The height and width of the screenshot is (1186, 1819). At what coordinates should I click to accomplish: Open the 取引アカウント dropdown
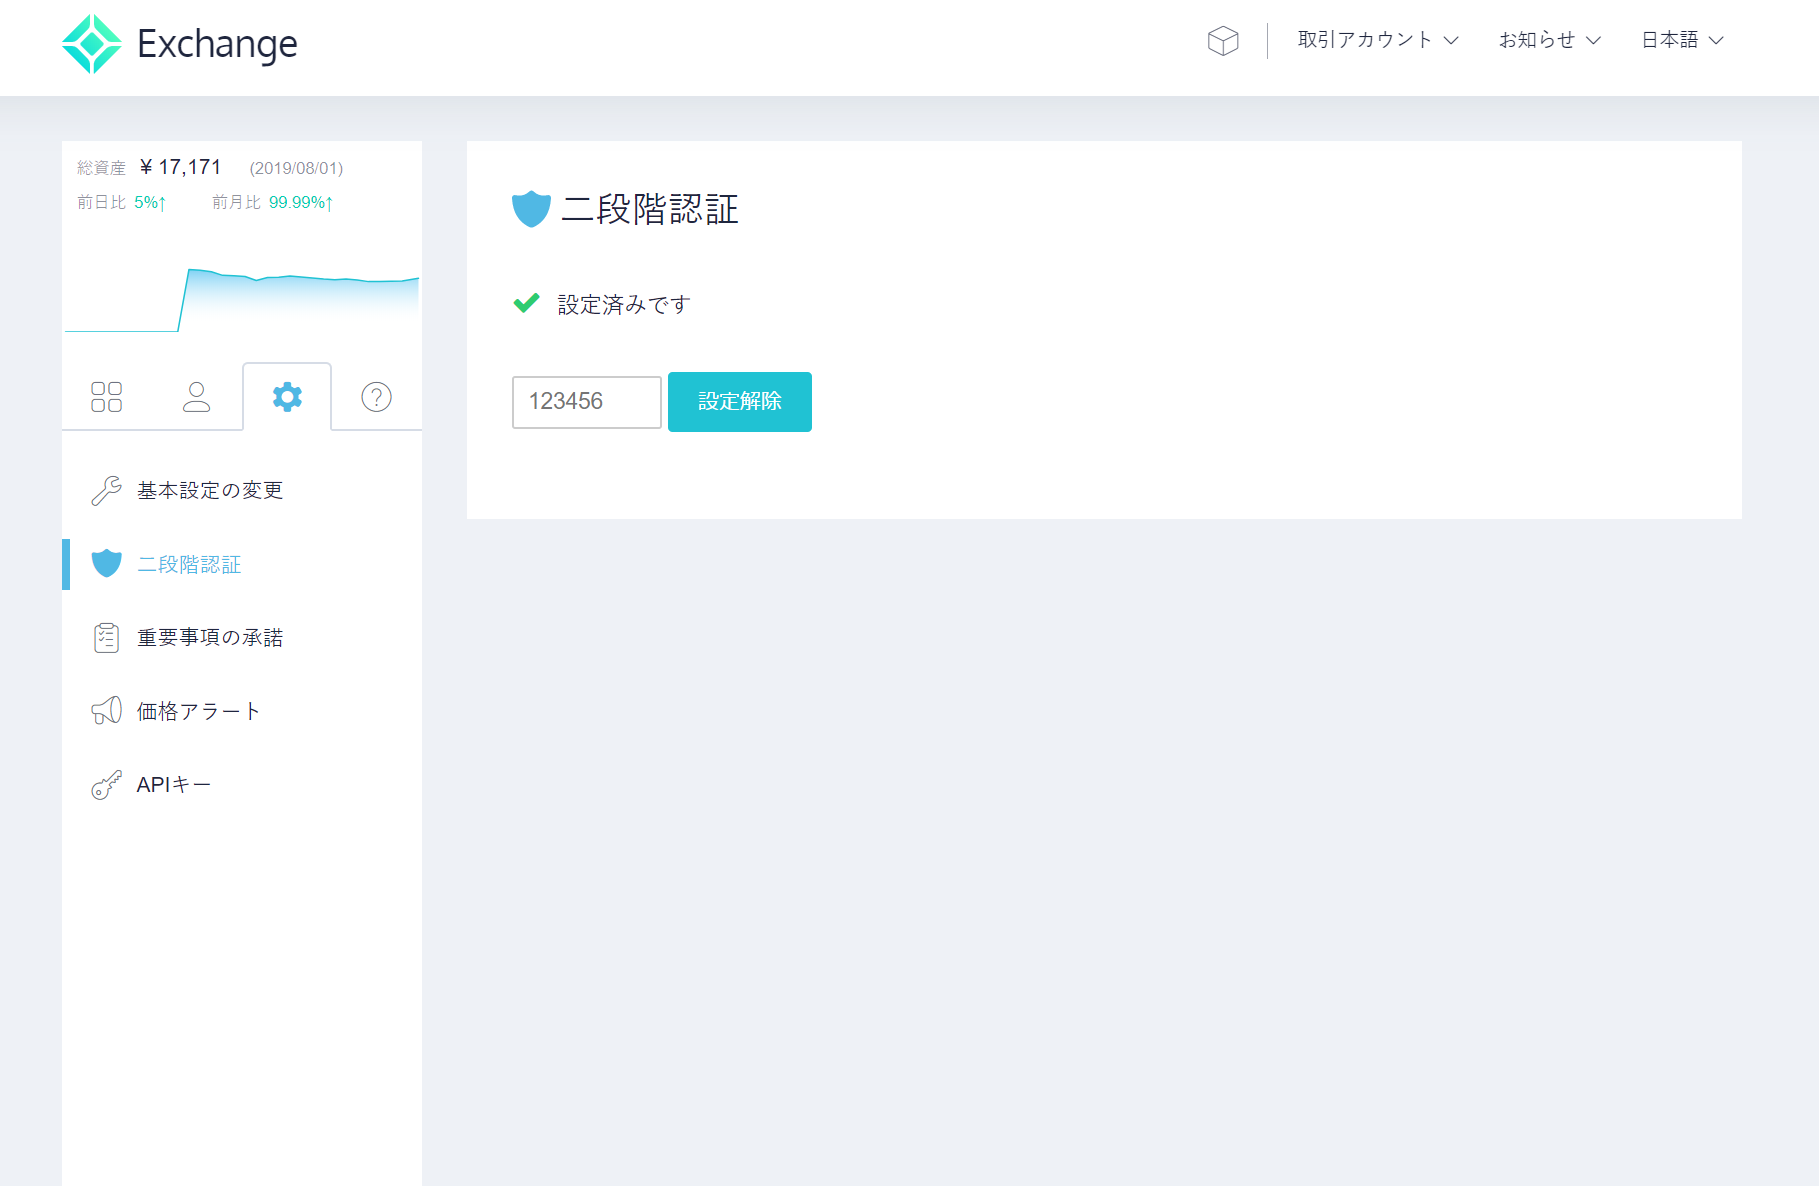point(1376,39)
